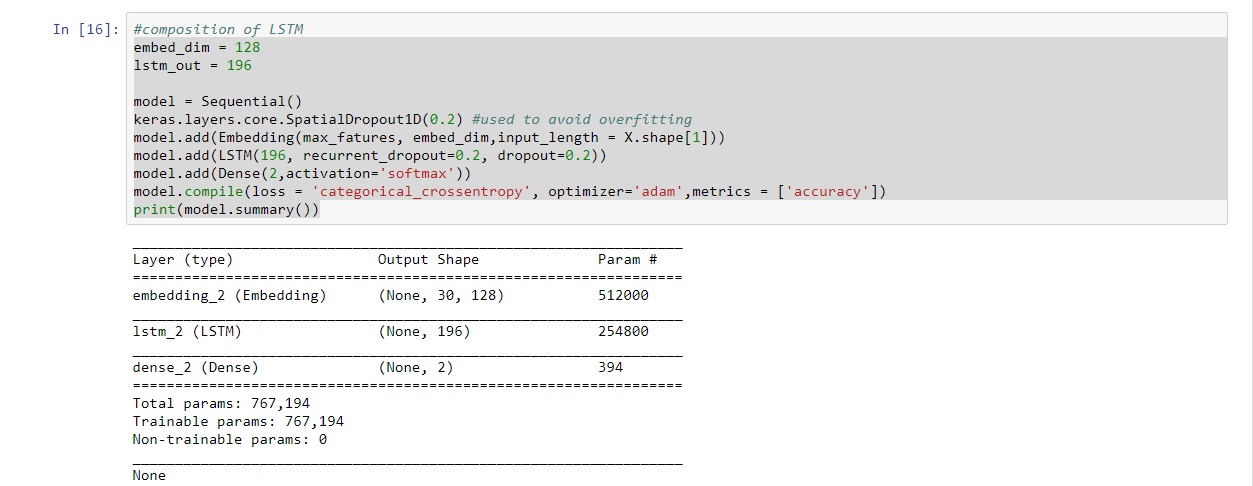Click the 394 parameter count

[x=610, y=367]
